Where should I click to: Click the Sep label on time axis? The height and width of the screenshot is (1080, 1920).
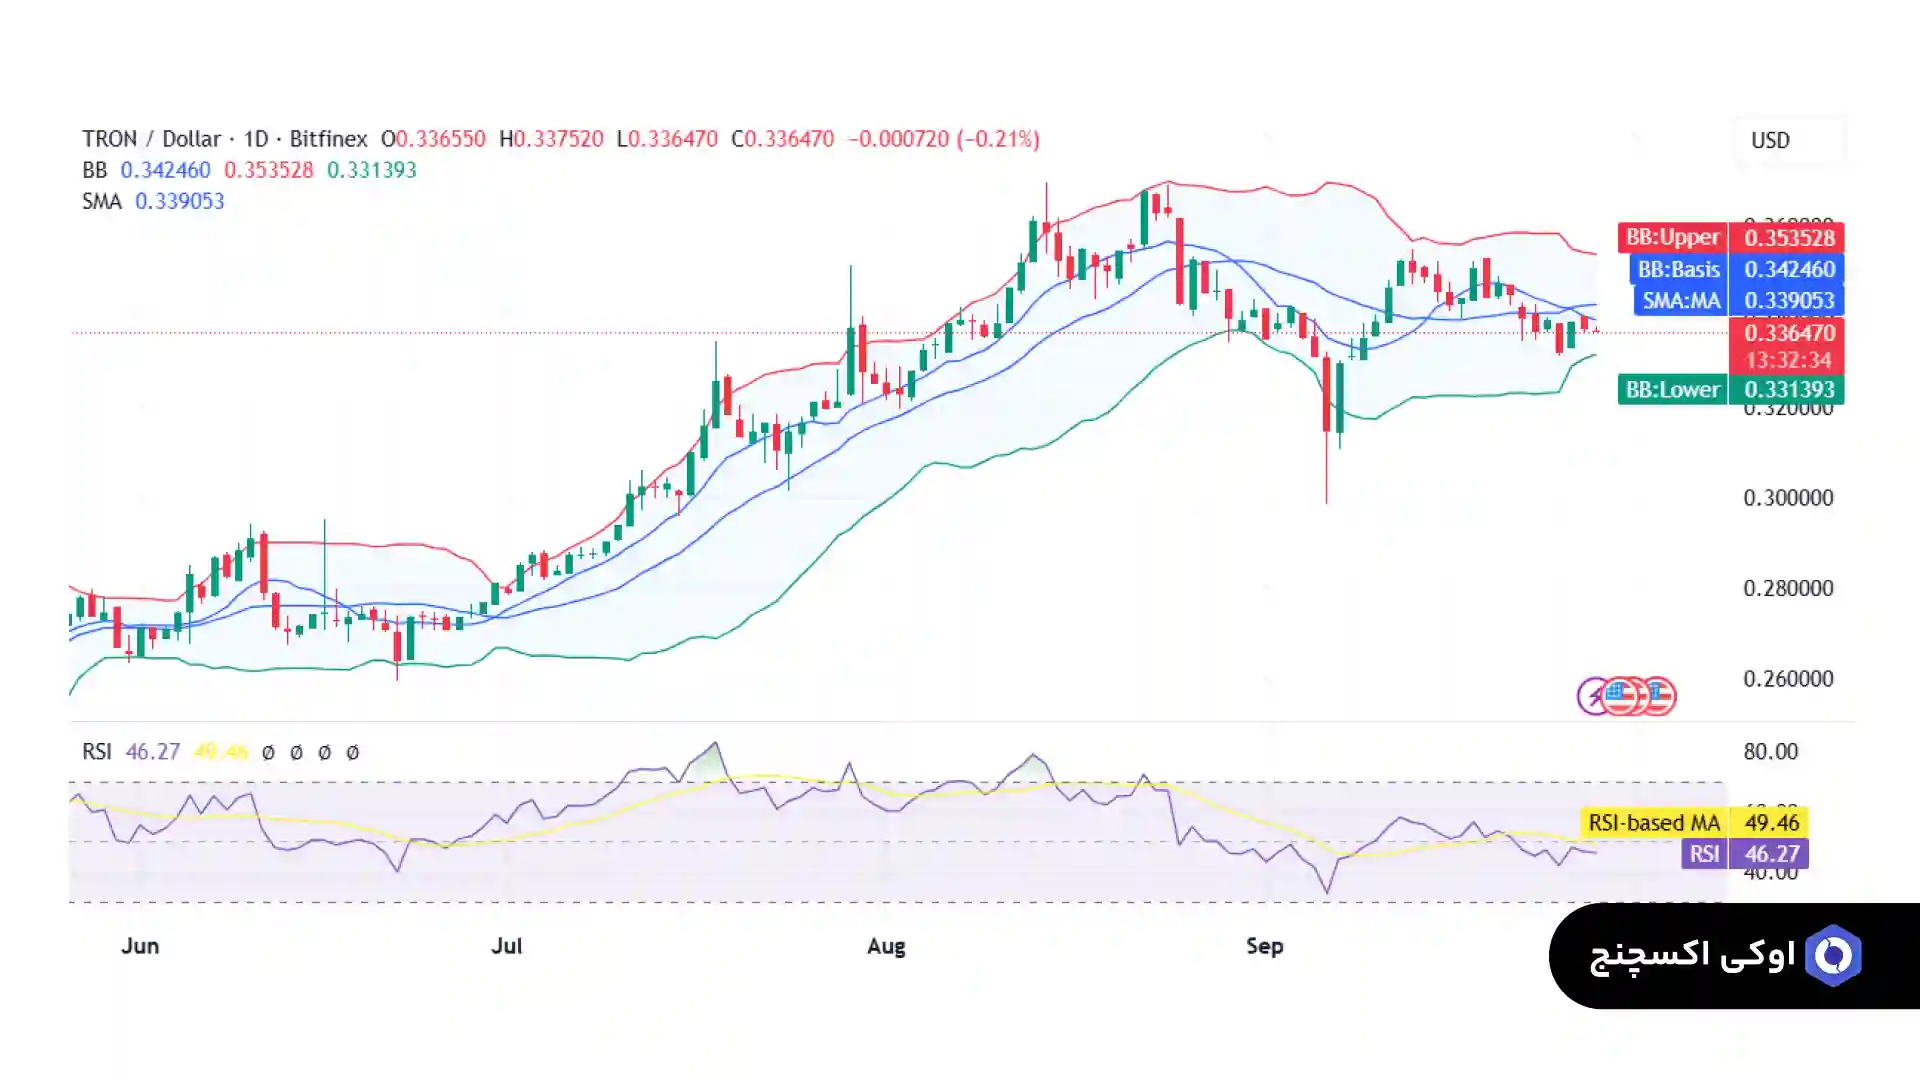(x=1264, y=946)
